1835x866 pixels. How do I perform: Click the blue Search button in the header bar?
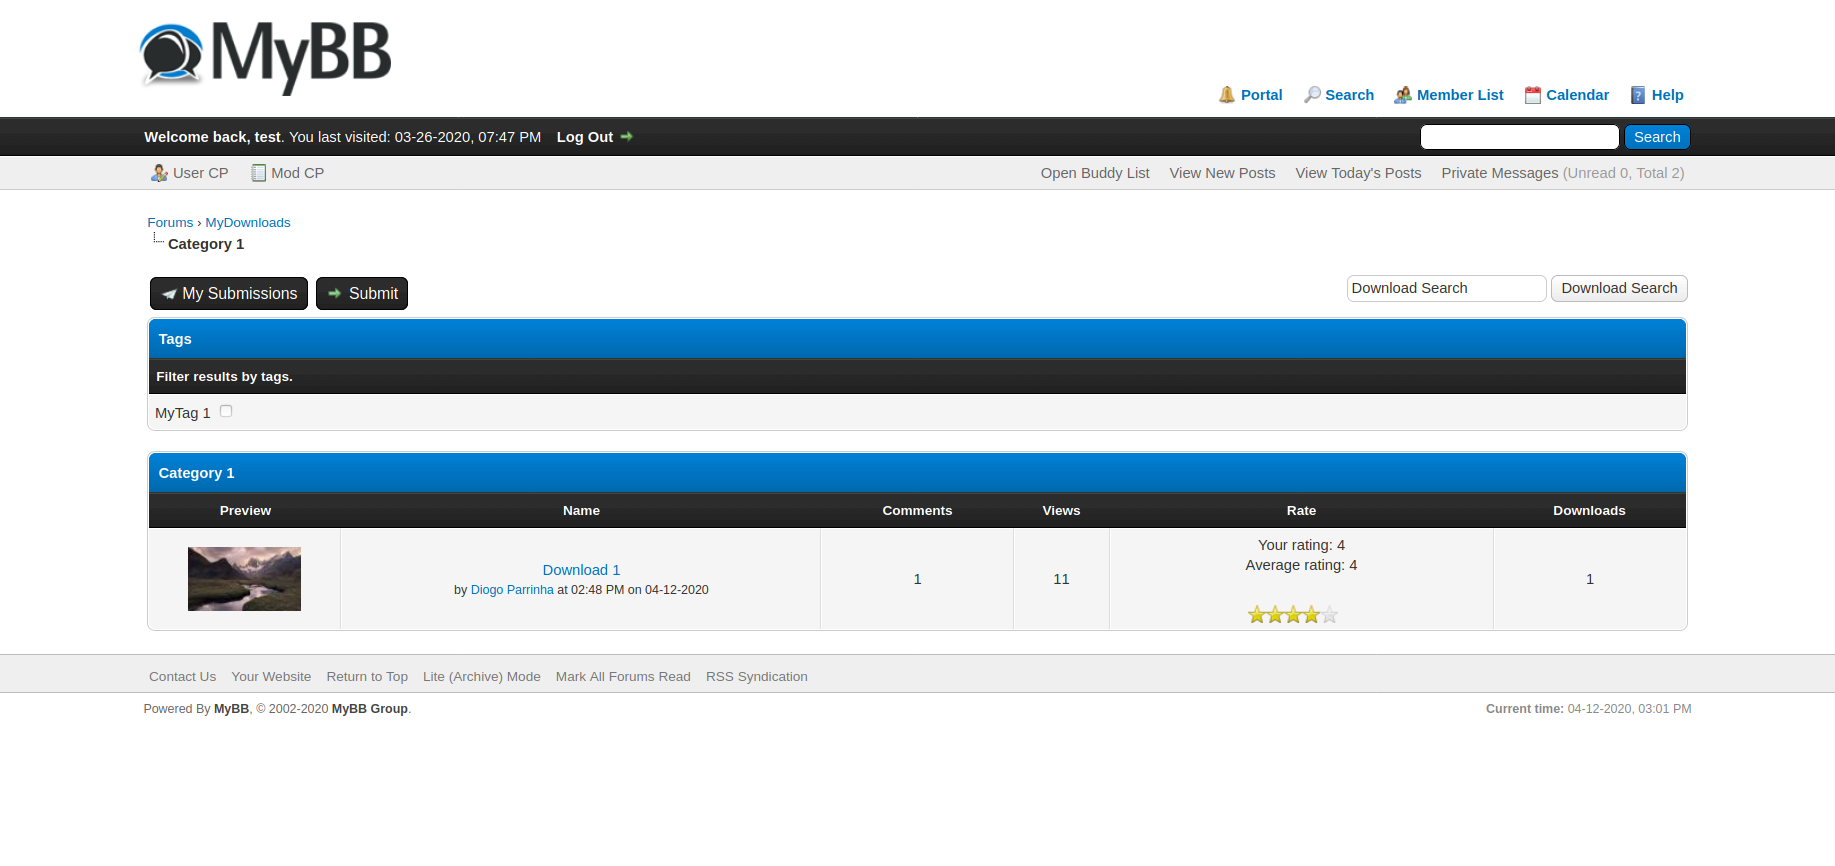pyautogui.click(x=1656, y=137)
